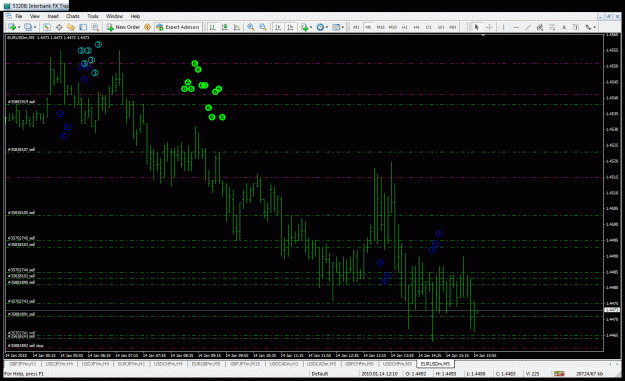Select the M15 timeframe button
The height and width of the screenshot is (381, 625).
pyautogui.click(x=380, y=27)
